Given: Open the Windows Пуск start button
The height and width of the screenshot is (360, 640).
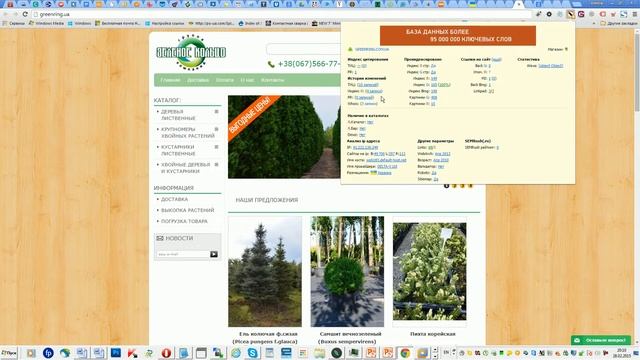Looking at the screenshot, I should click(9, 353).
